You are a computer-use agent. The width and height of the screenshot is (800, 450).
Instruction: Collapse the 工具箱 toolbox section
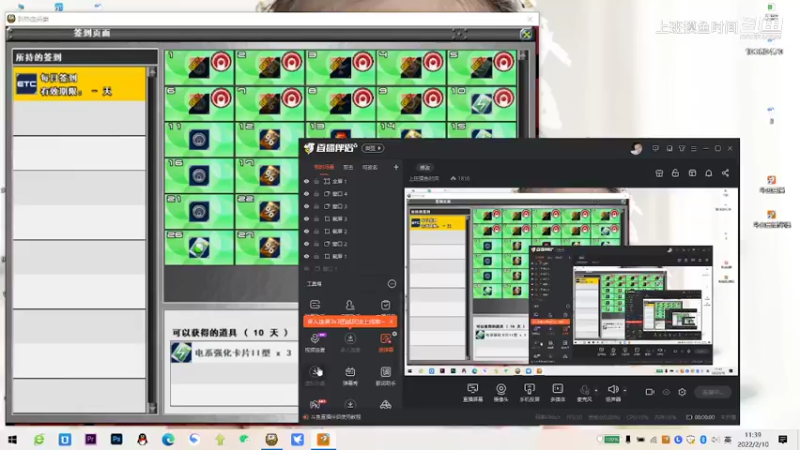[x=392, y=284]
